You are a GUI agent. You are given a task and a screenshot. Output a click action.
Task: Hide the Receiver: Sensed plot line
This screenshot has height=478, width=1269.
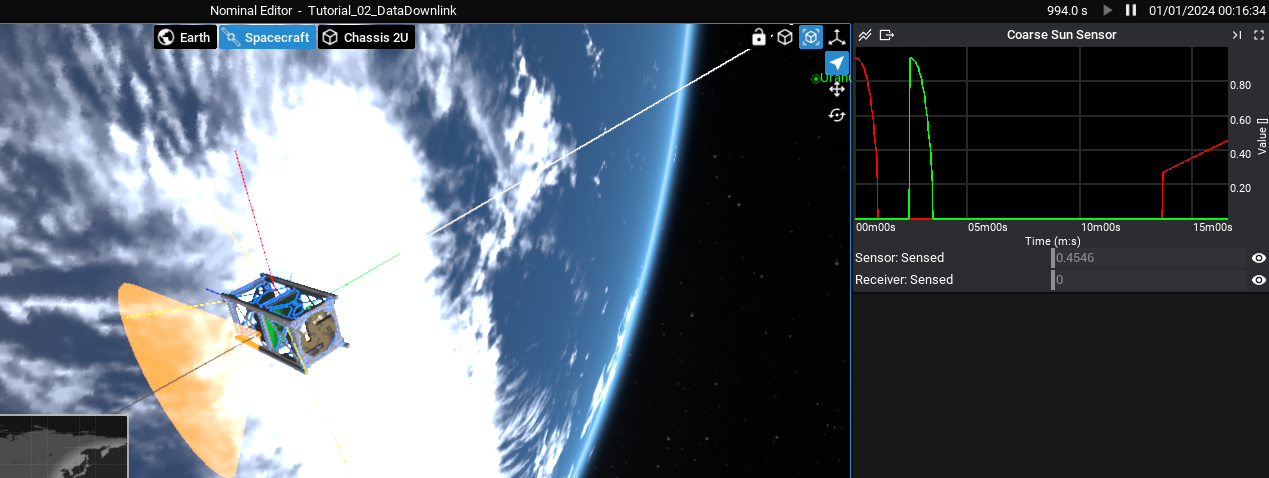tap(1259, 280)
